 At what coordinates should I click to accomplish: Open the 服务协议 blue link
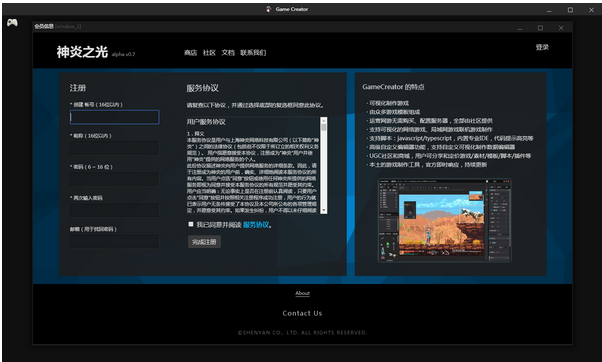256,225
